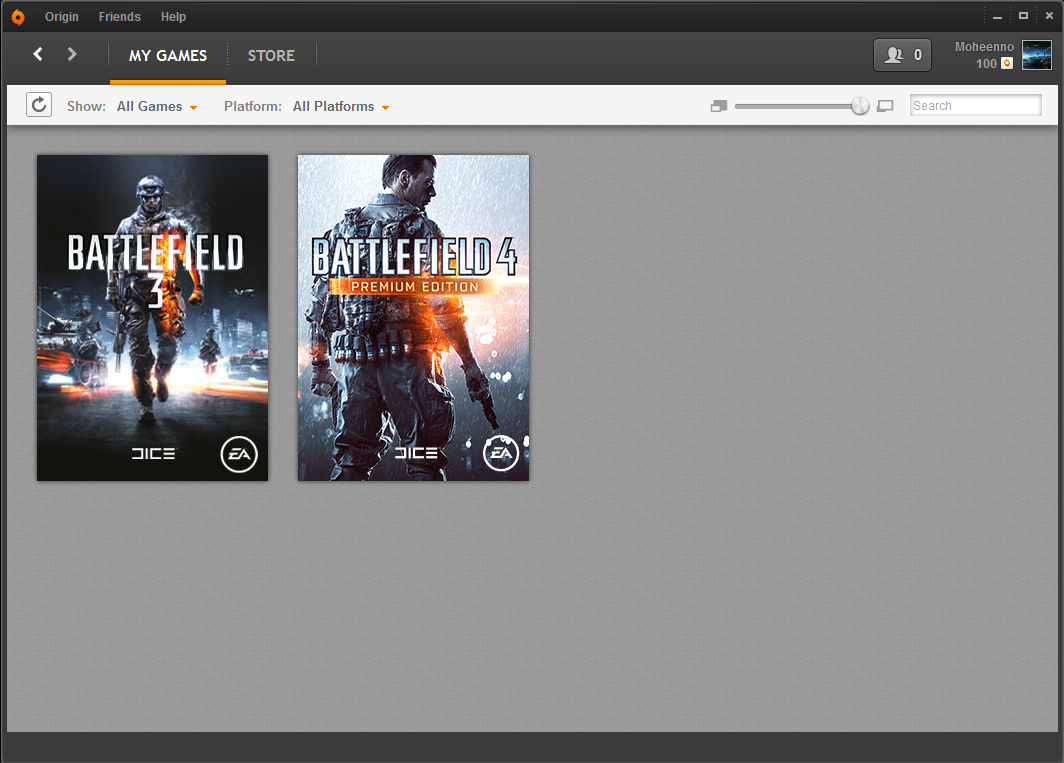Screen dimensions: 1064x763
Task: Switch to the STORE tab
Action: [271, 56]
